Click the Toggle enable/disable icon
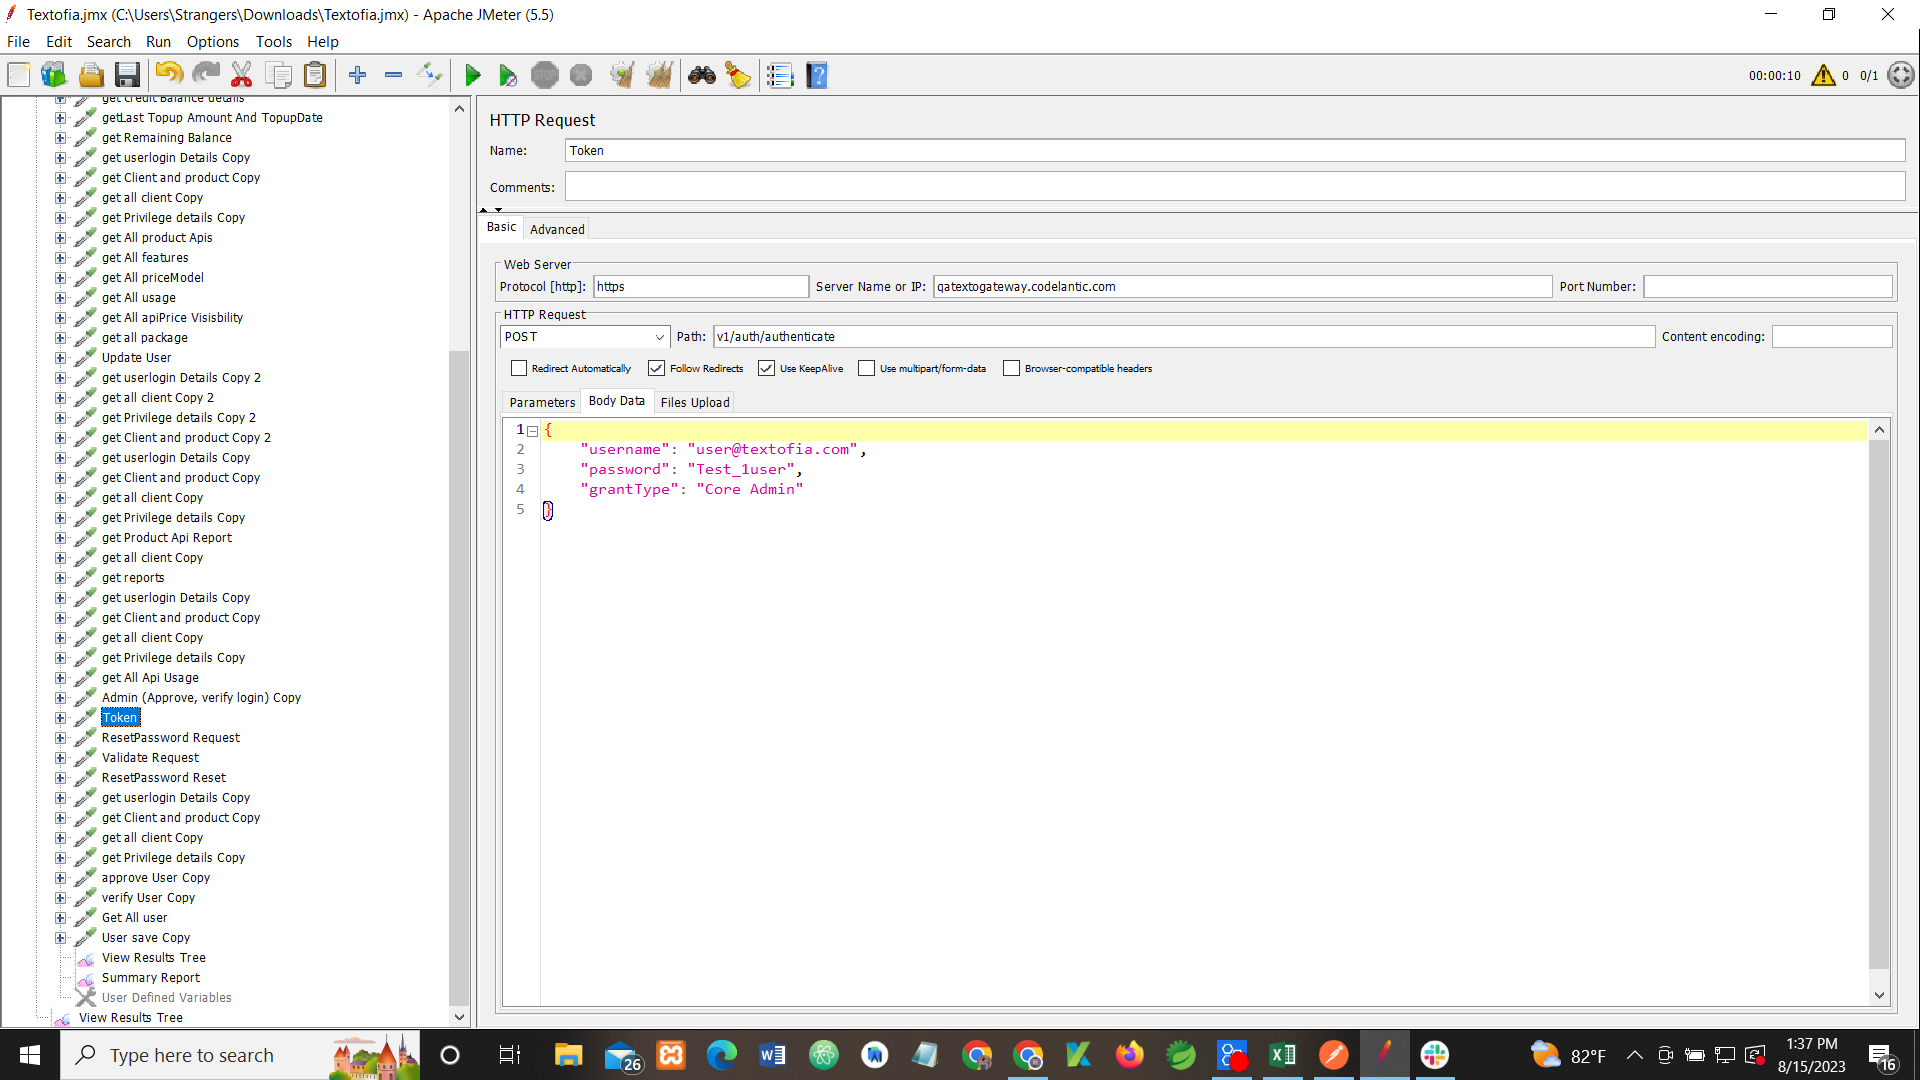Image resolution: width=1920 pixels, height=1080 pixels. pyautogui.click(x=430, y=75)
